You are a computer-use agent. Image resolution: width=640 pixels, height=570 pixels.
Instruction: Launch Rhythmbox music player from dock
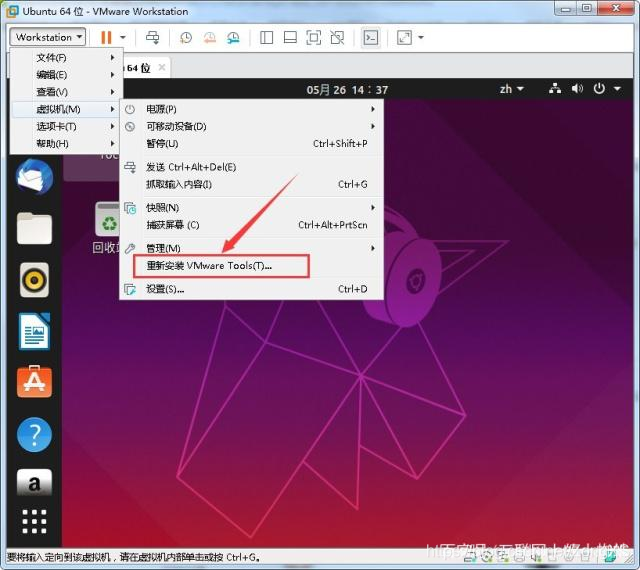point(35,280)
